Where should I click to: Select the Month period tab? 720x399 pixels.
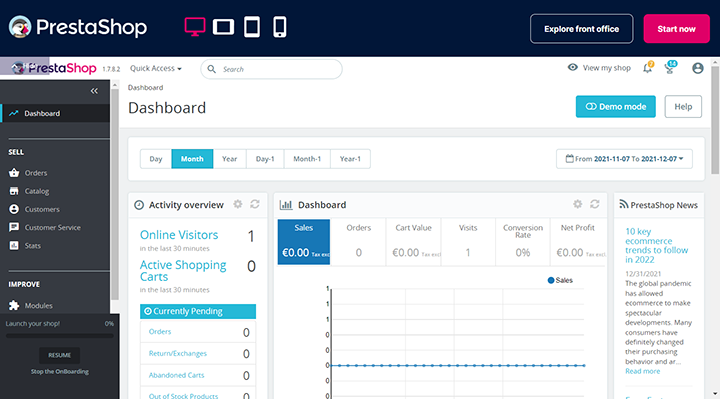click(x=192, y=159)
